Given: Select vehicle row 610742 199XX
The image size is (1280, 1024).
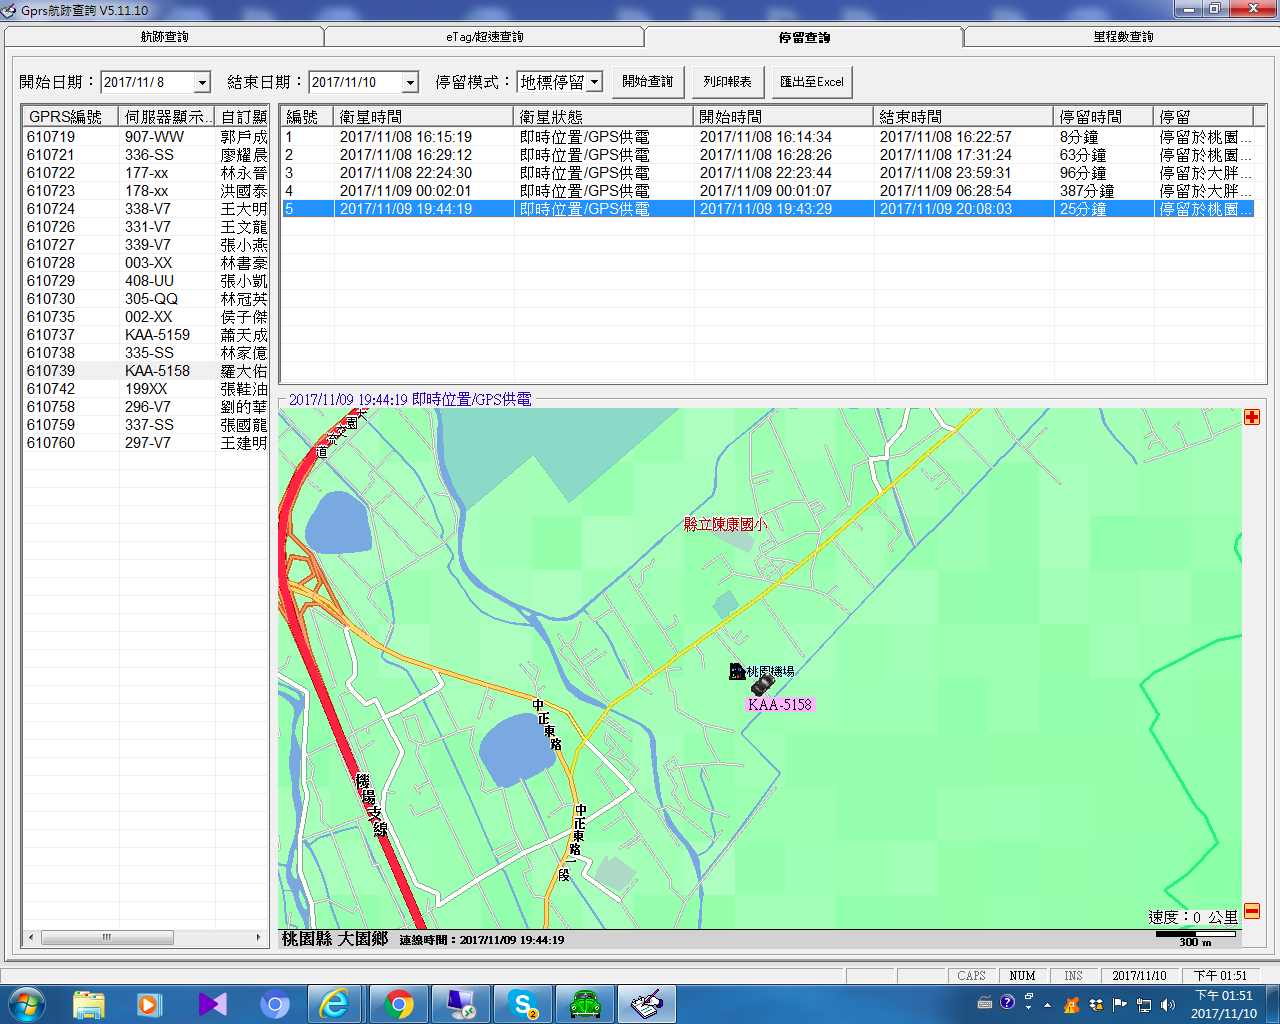Looking at the screenshot, I should click(x=146, y=389).
